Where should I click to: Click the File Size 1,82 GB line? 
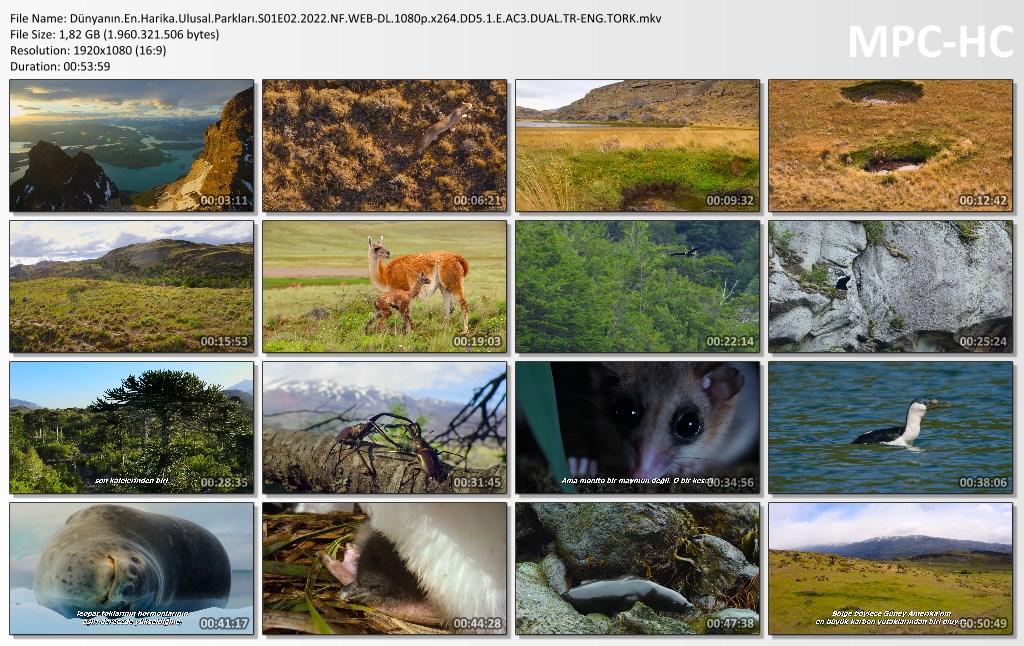pos(114,34)
